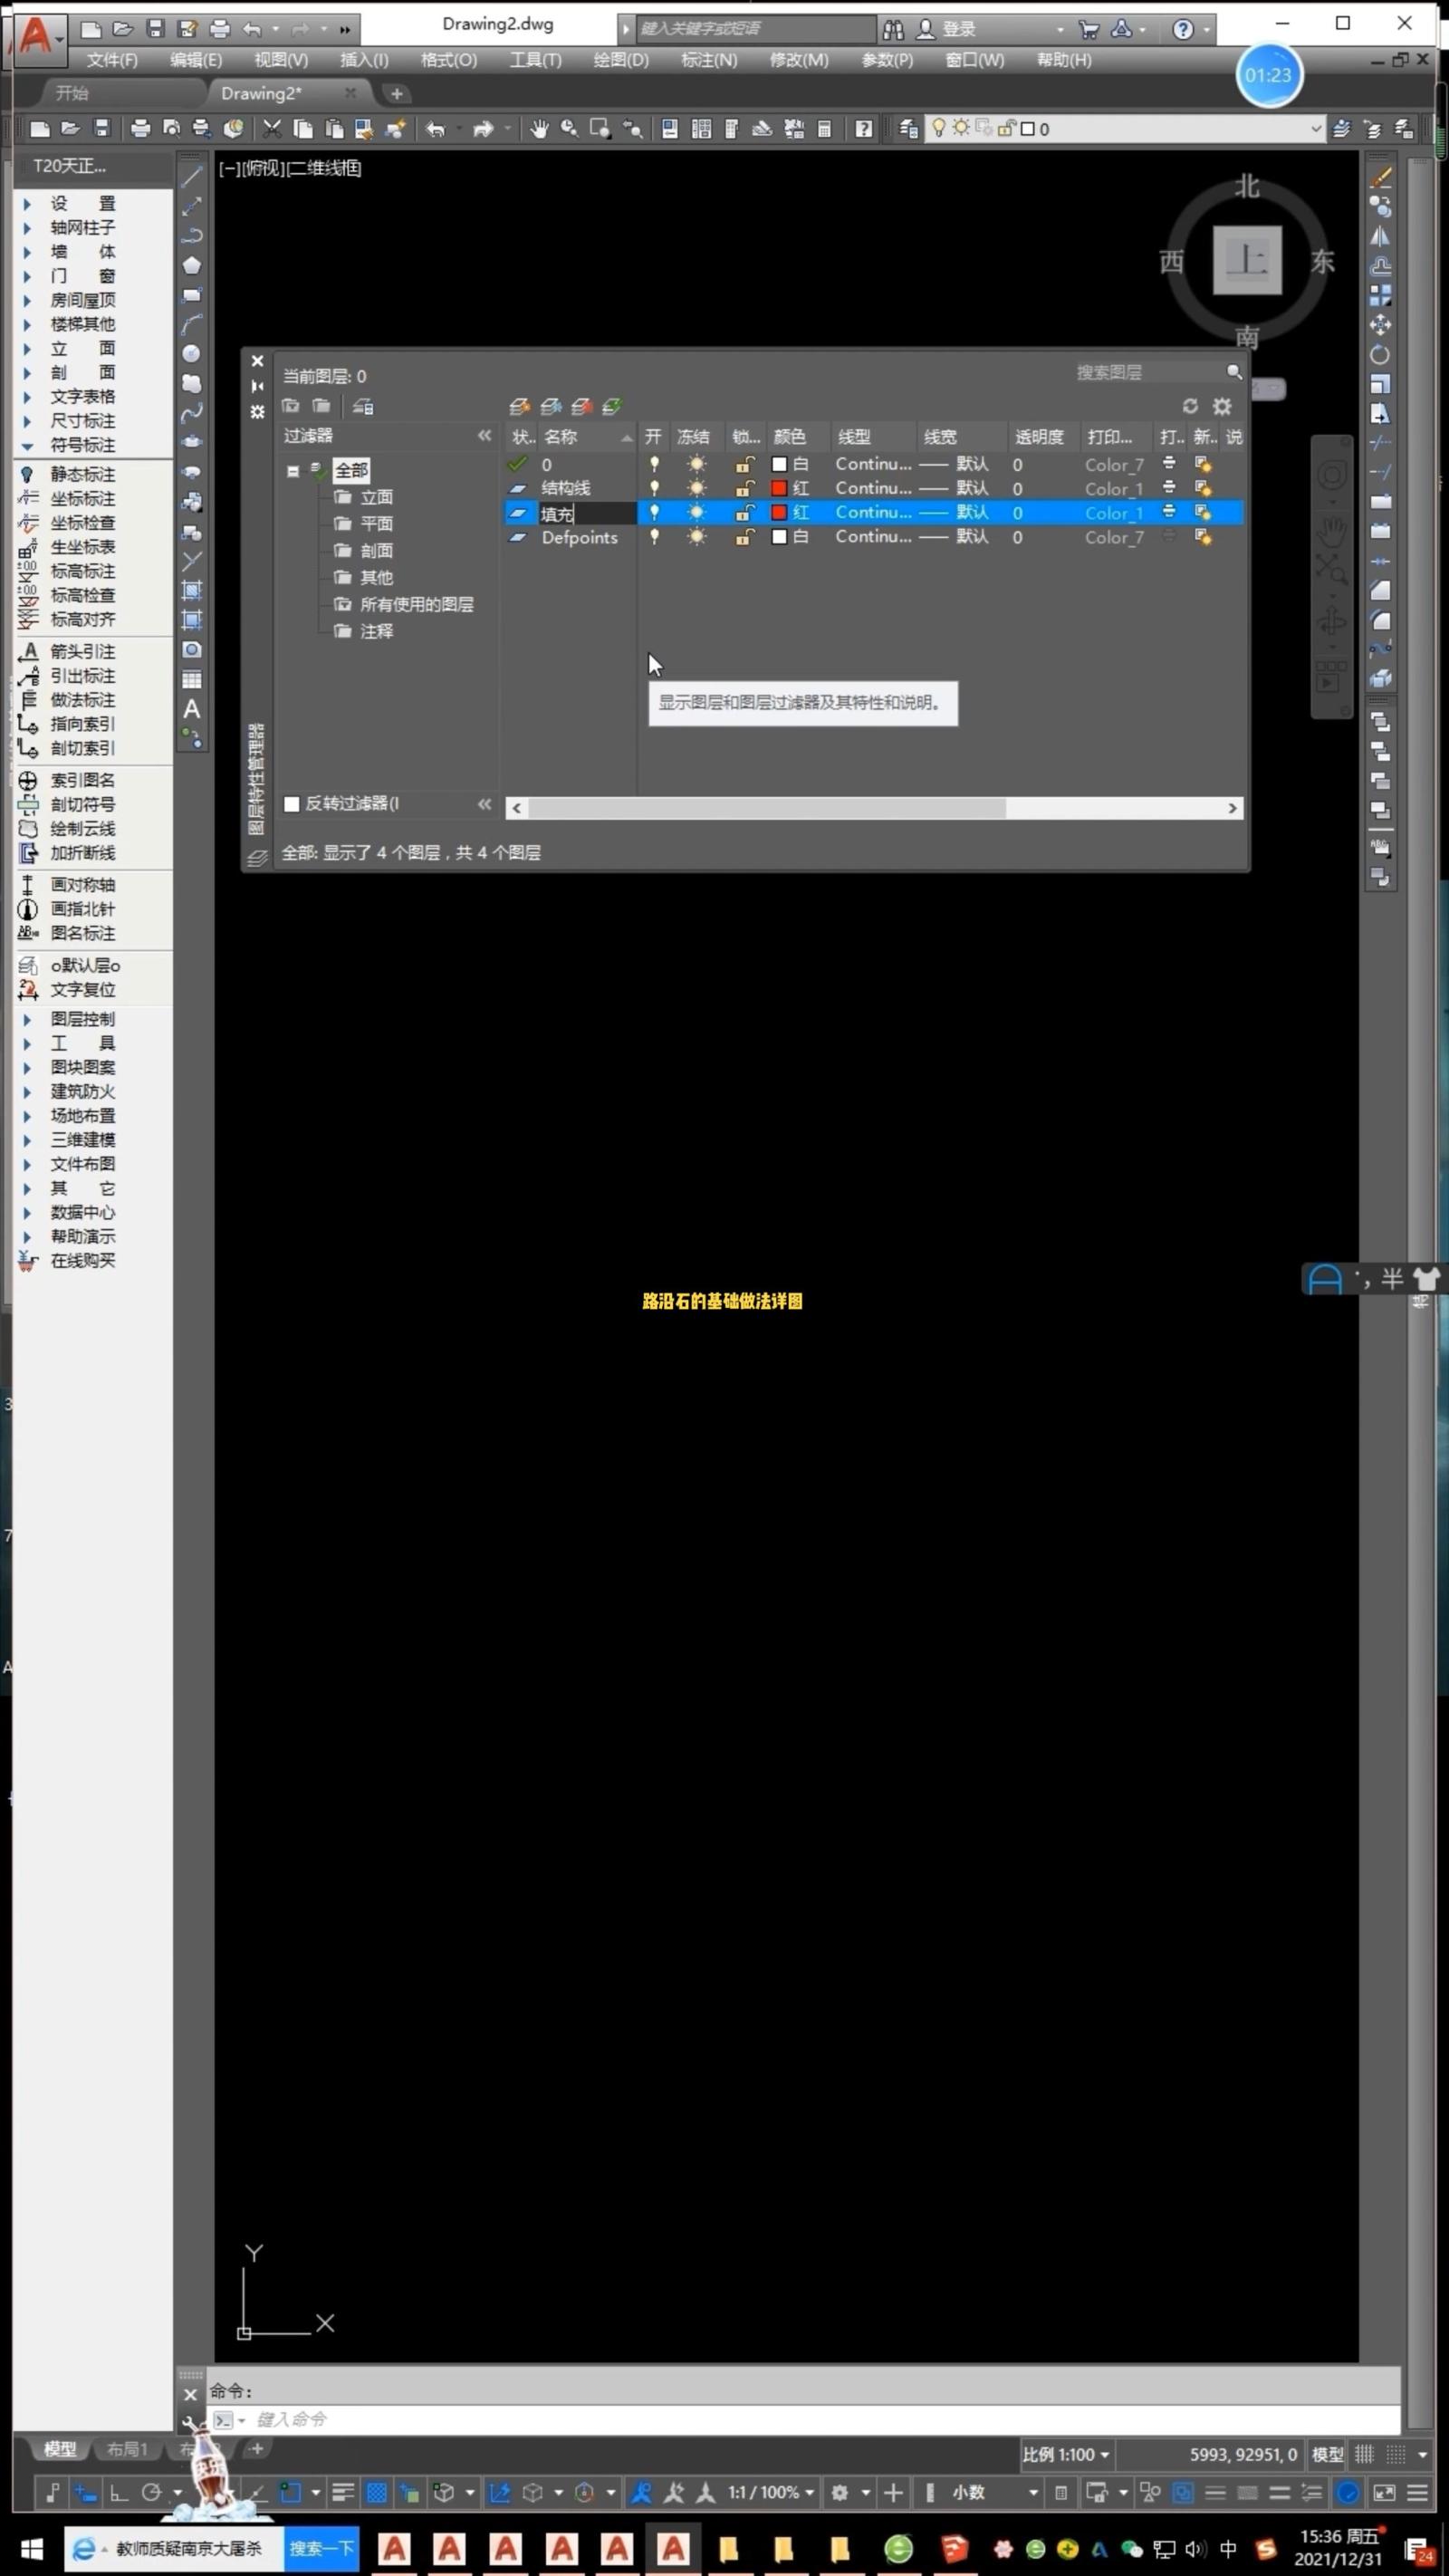Image resolution: width=1449 pixels, height=2576 pixels.
Task: Click the search magnifier in layer search box
Action: [x=1234, y=372]
